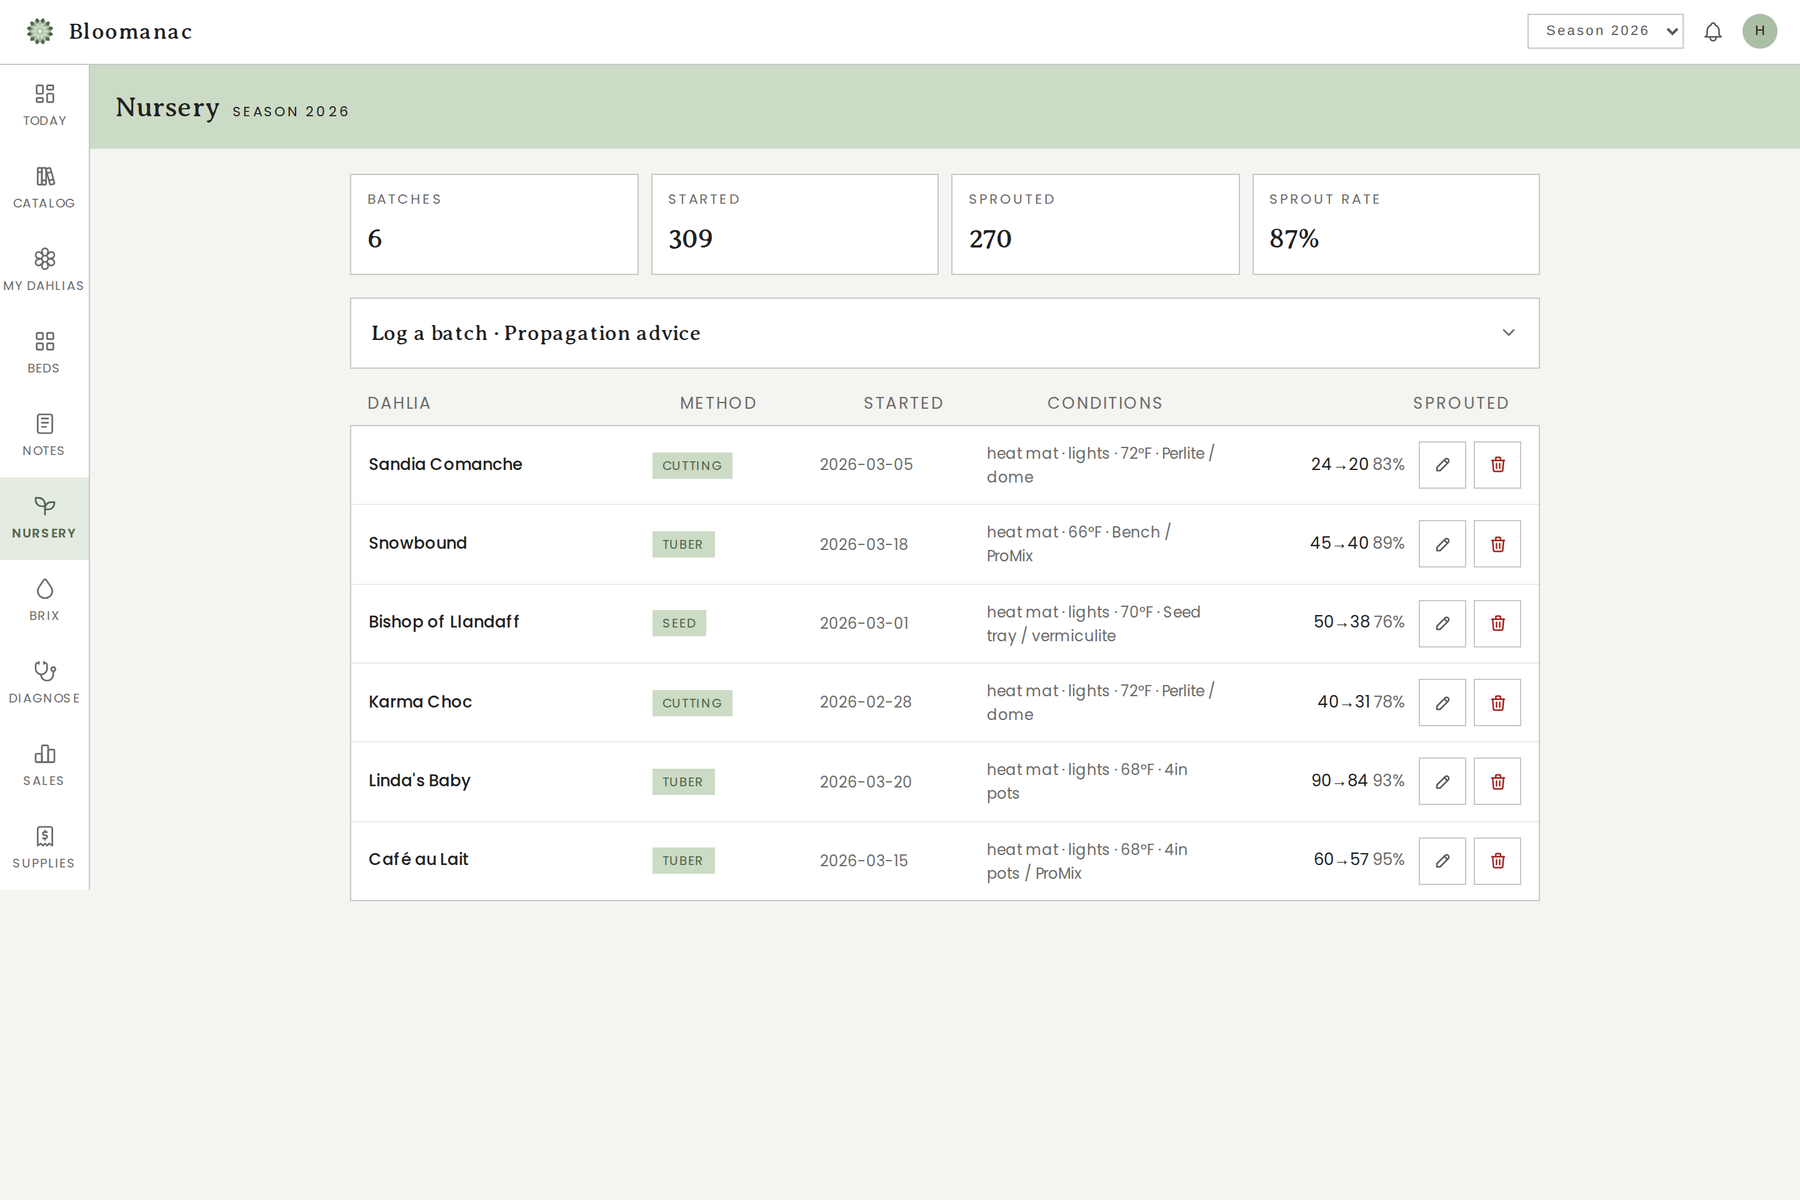Click the date 2026-02-28
Screen dimensions: 1800x1200
tap(866, 703)
